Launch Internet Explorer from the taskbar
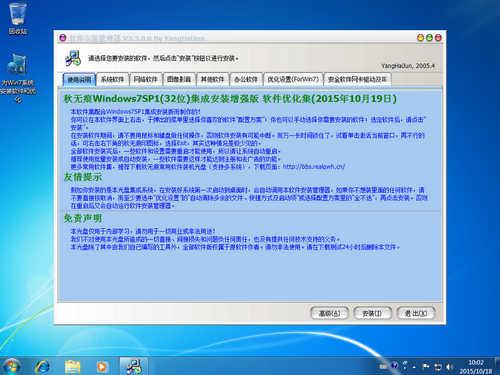Viewport: 500px width, 375px height. (x=42, y=366)
